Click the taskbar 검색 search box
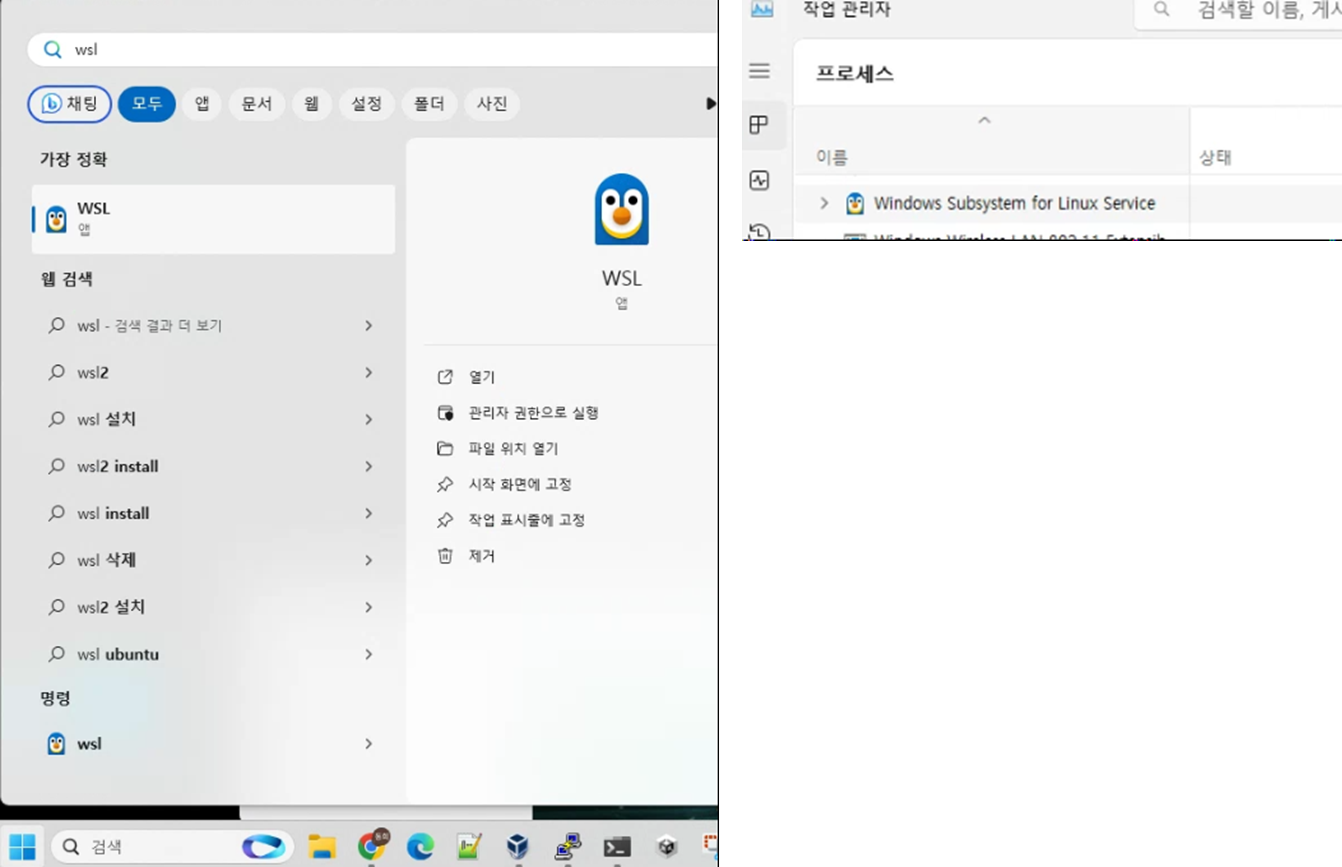Screen dimensions: 1342x867 pyautogui.click(x=172, y=847)
